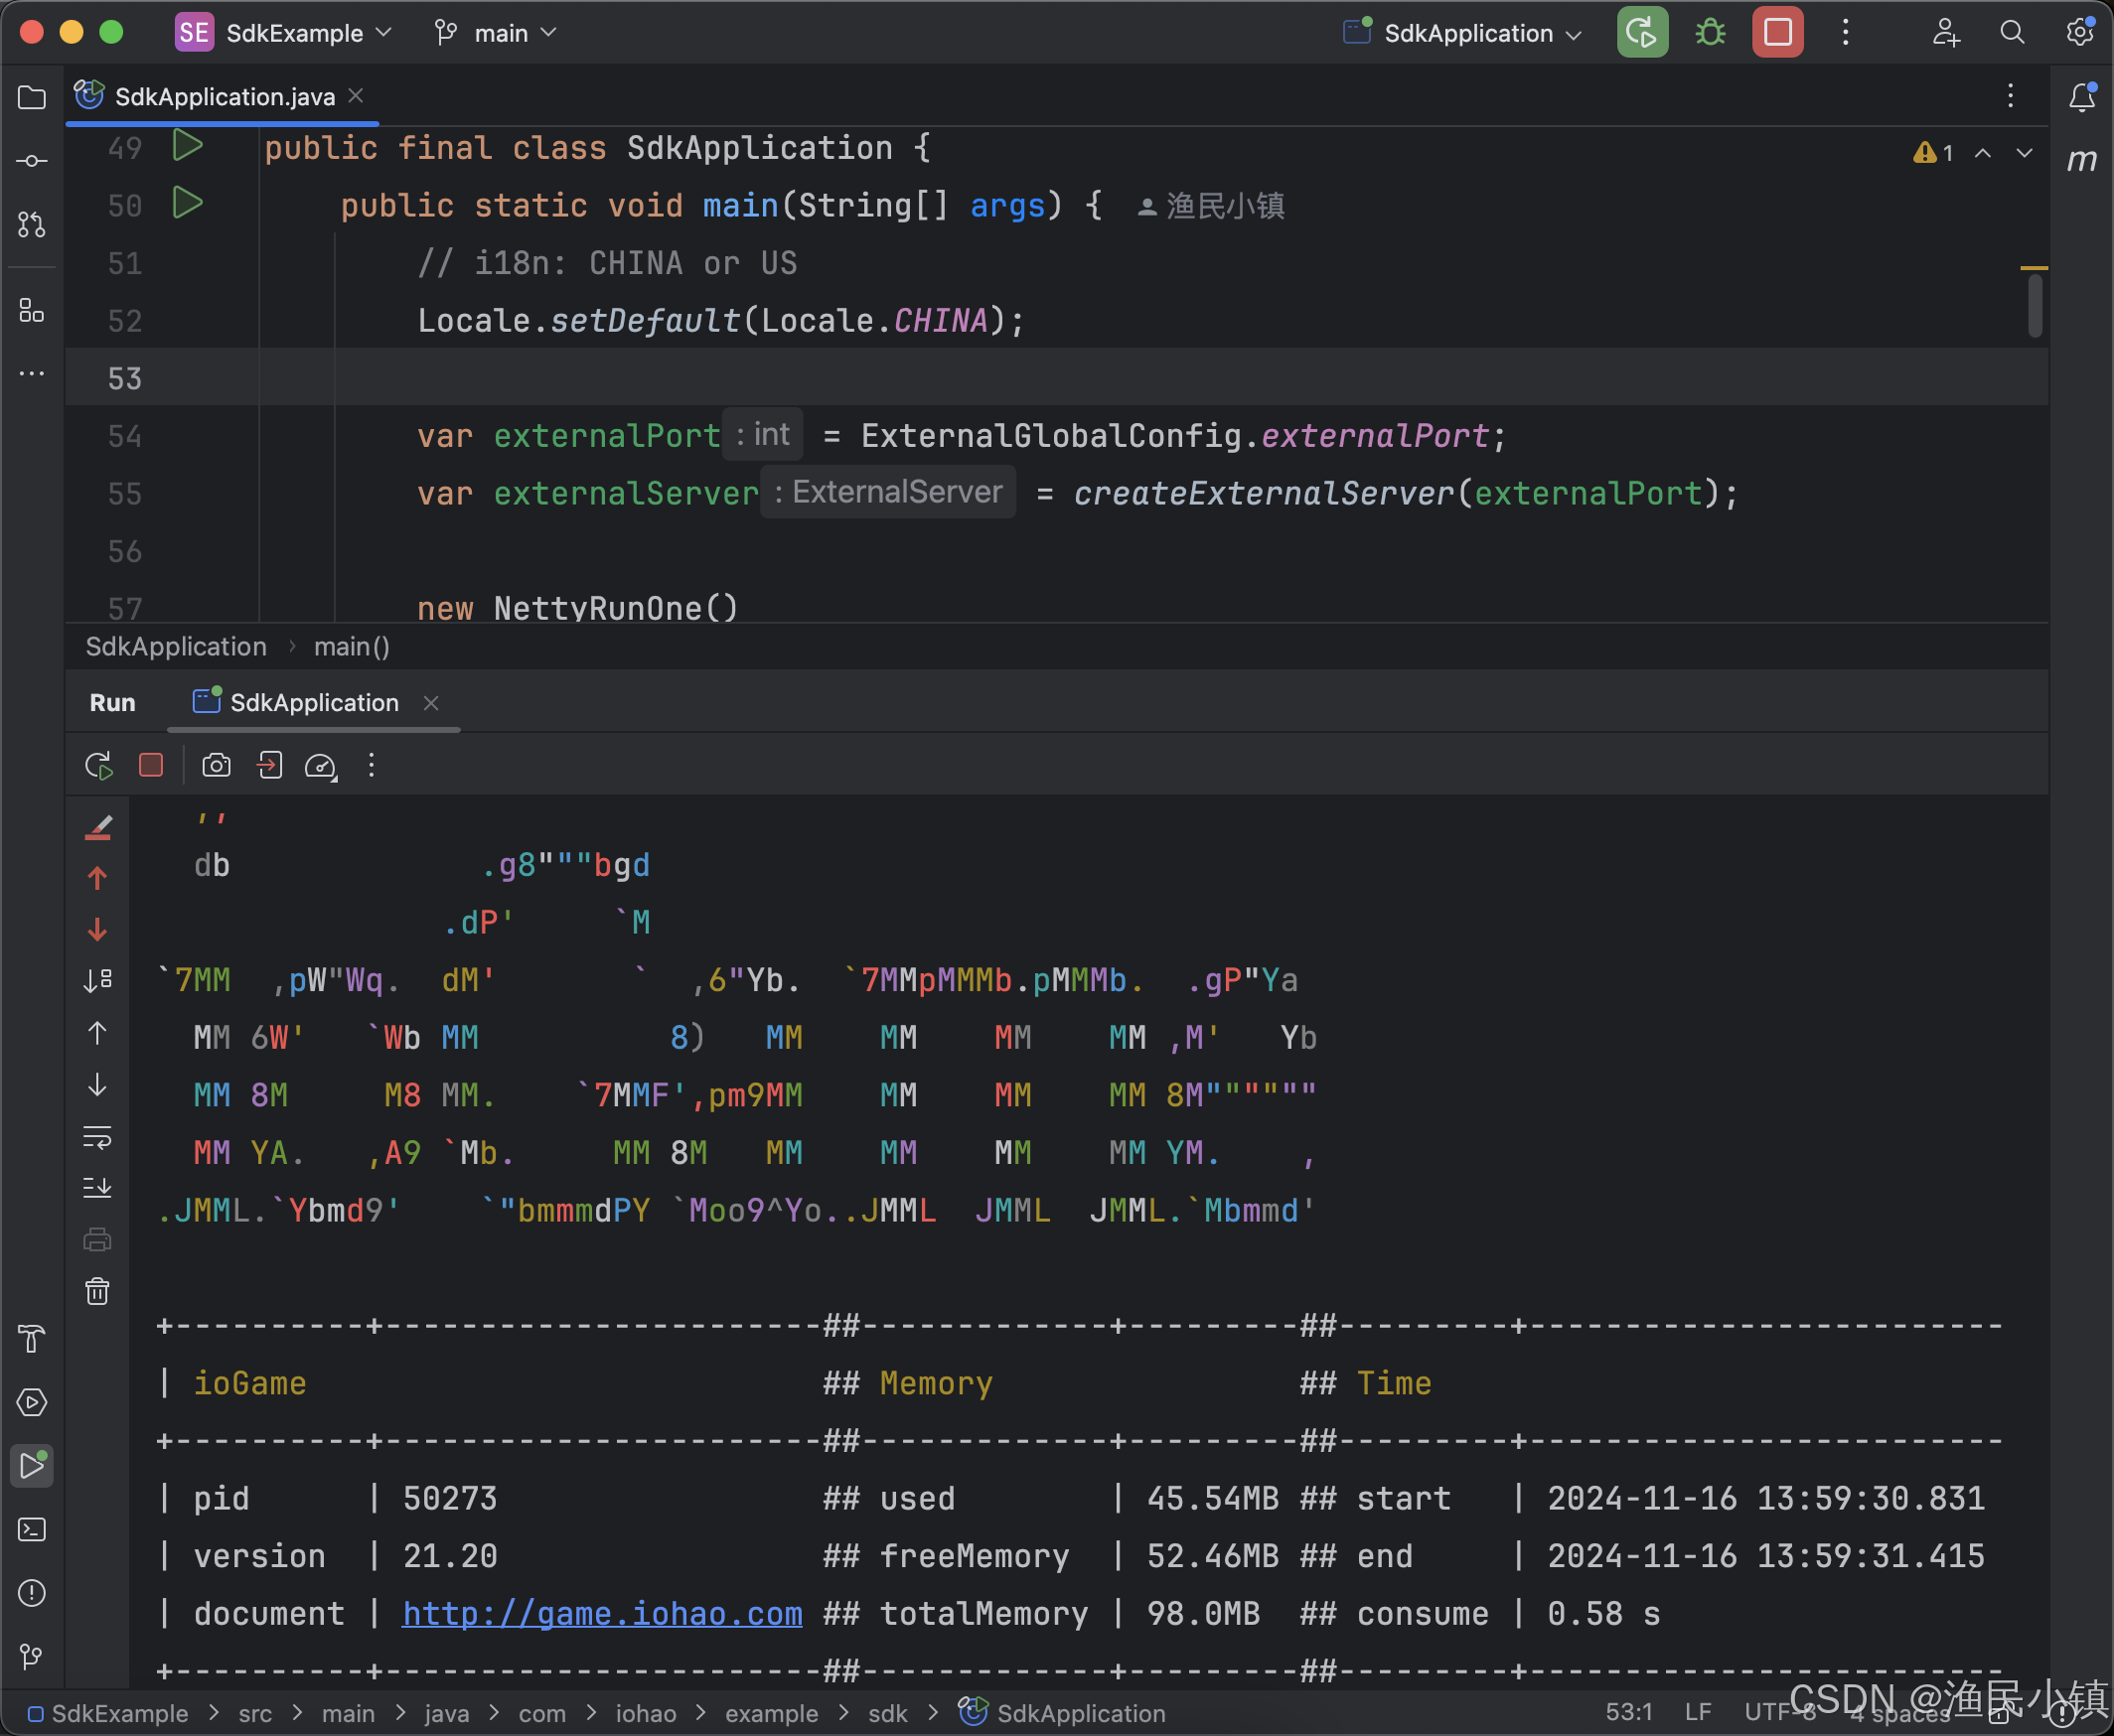
Task: Jump down to the next stack trace
Action: [97, 930]
